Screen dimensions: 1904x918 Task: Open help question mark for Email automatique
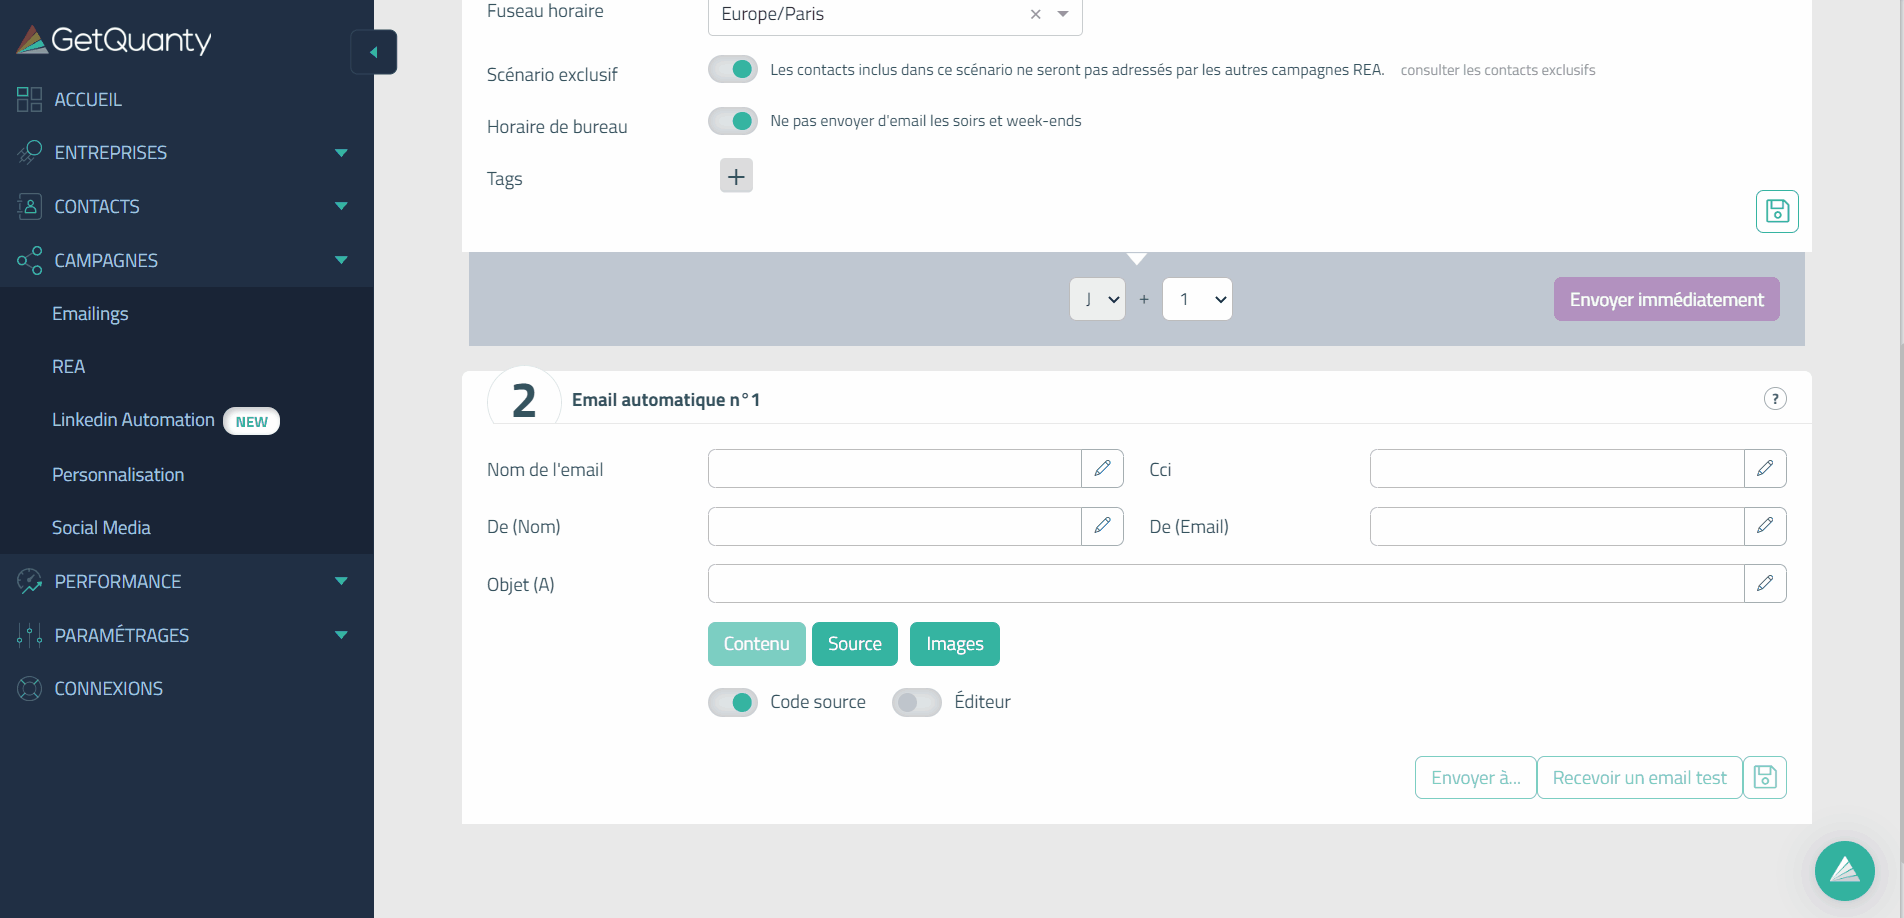[x=1774, y=399]
